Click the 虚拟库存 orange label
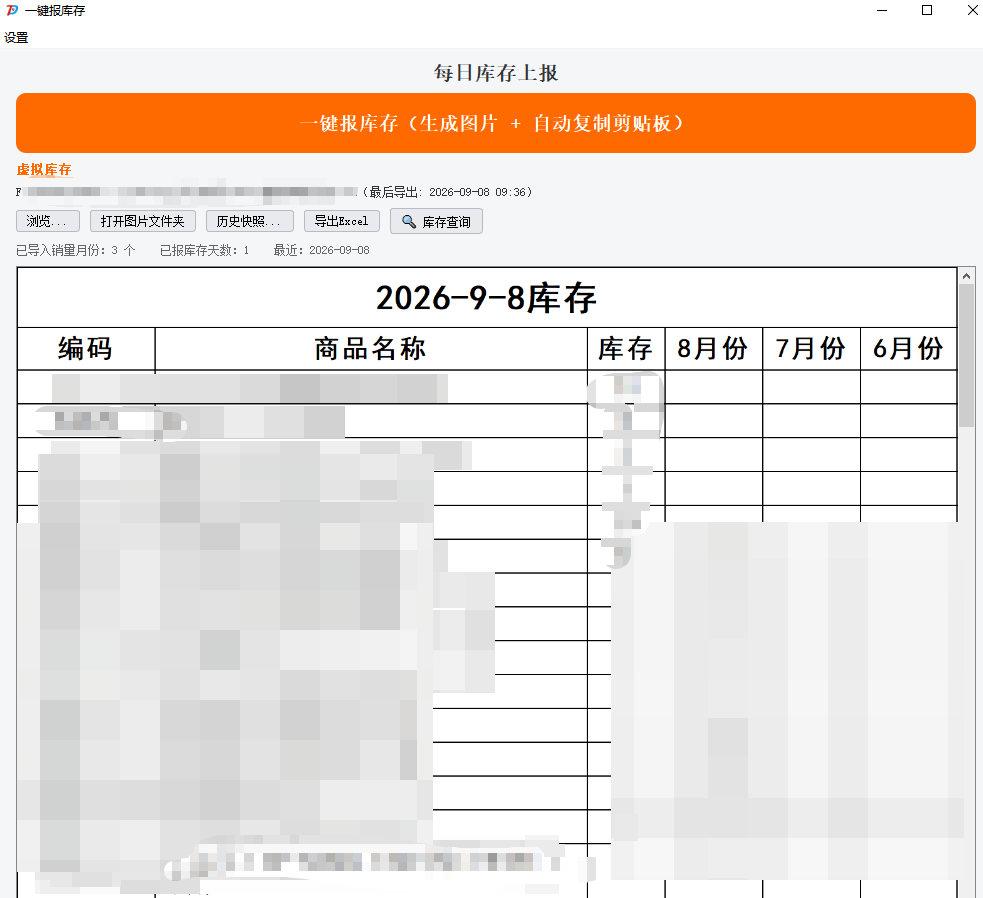This screenshot has width=983, height=898. [x=44, y=169]
